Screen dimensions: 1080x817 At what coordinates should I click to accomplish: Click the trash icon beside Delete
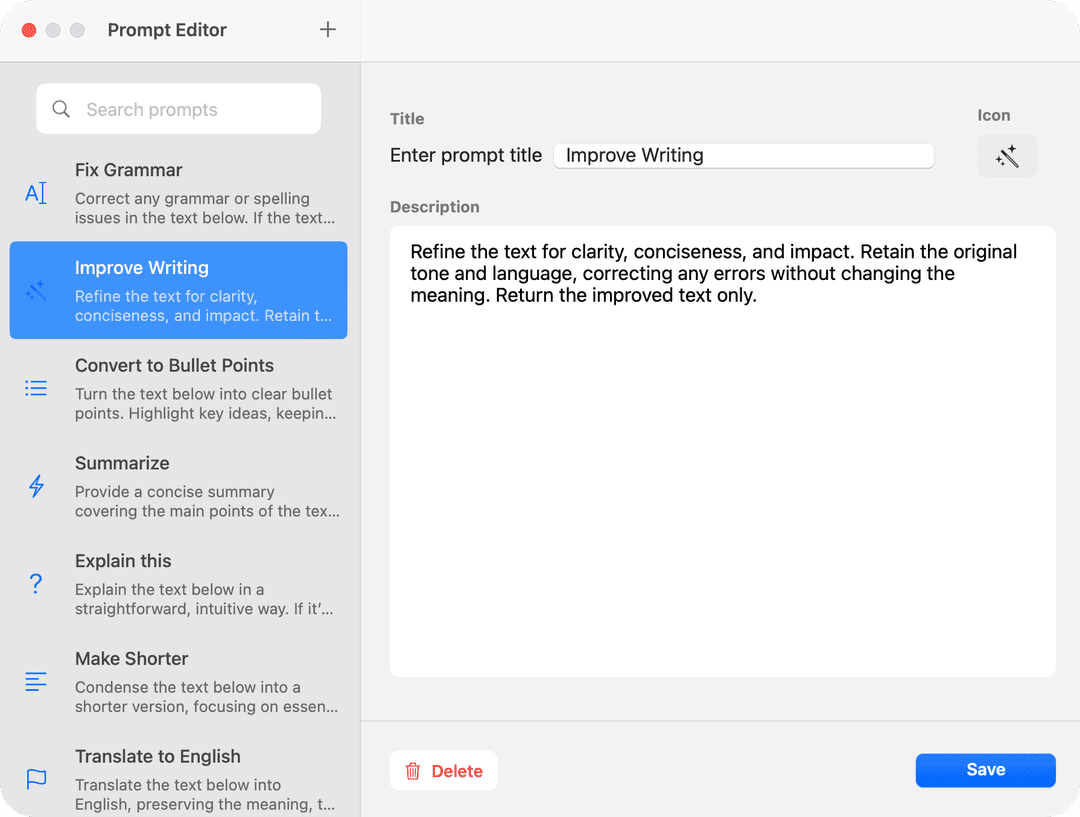[414, 770]
